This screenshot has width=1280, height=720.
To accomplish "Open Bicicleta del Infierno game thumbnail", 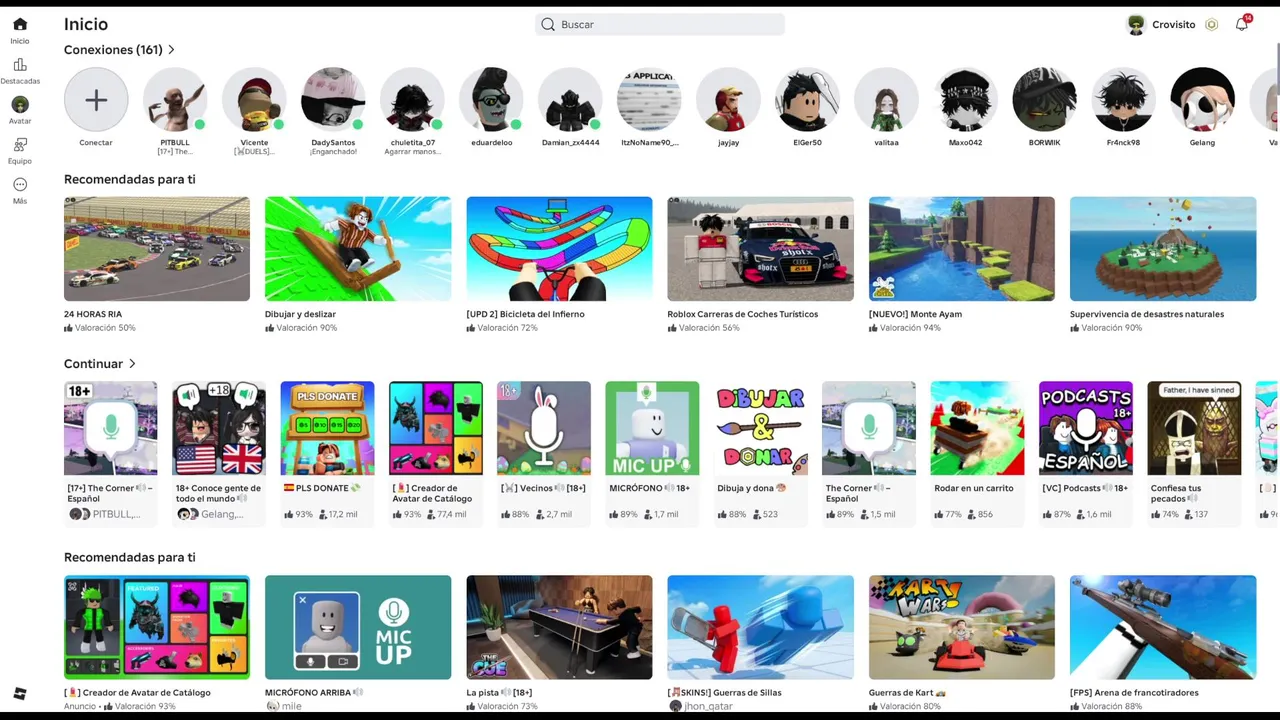I will [559, 249].
